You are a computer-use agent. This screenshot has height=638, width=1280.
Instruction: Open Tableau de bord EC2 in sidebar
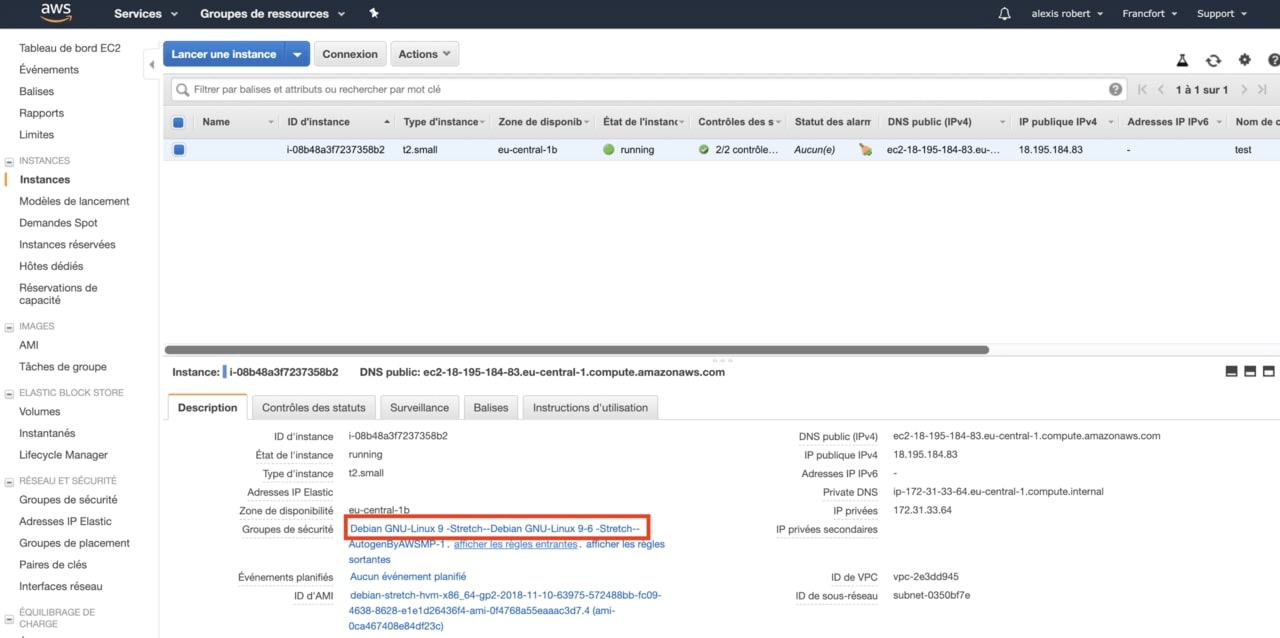pyautogui.click(x=70, y=48)
